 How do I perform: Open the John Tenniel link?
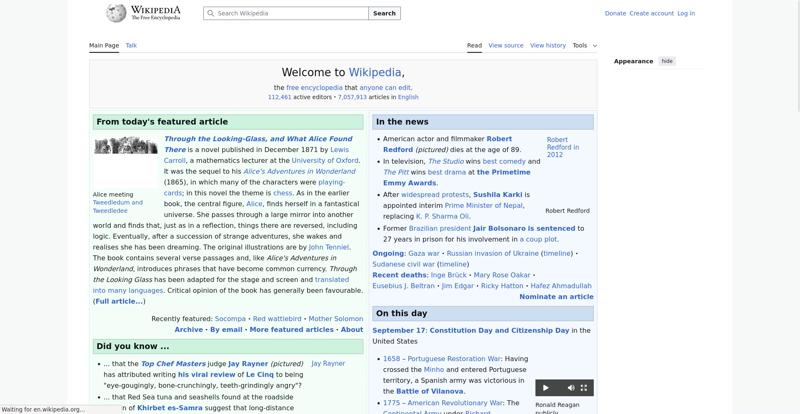tap(329, 247)
